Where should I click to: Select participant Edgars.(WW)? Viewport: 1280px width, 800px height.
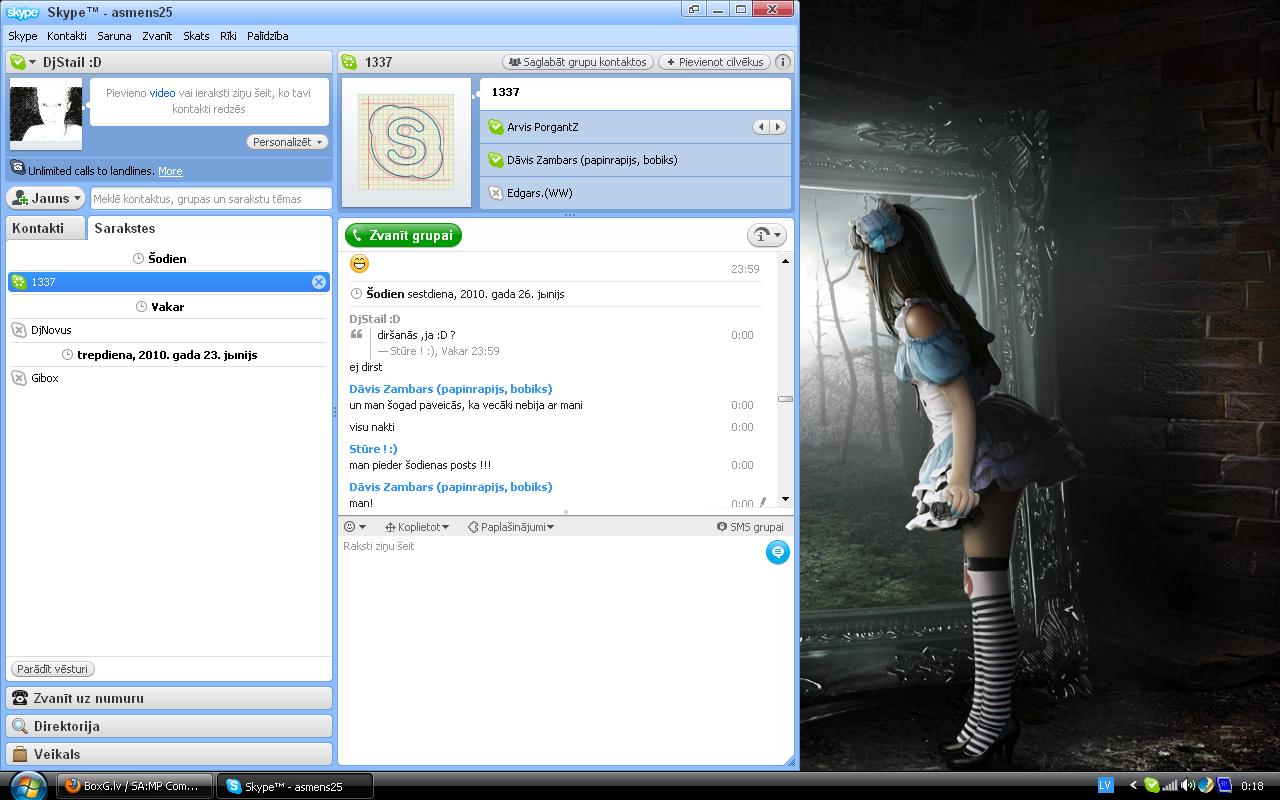coord(635,193)
